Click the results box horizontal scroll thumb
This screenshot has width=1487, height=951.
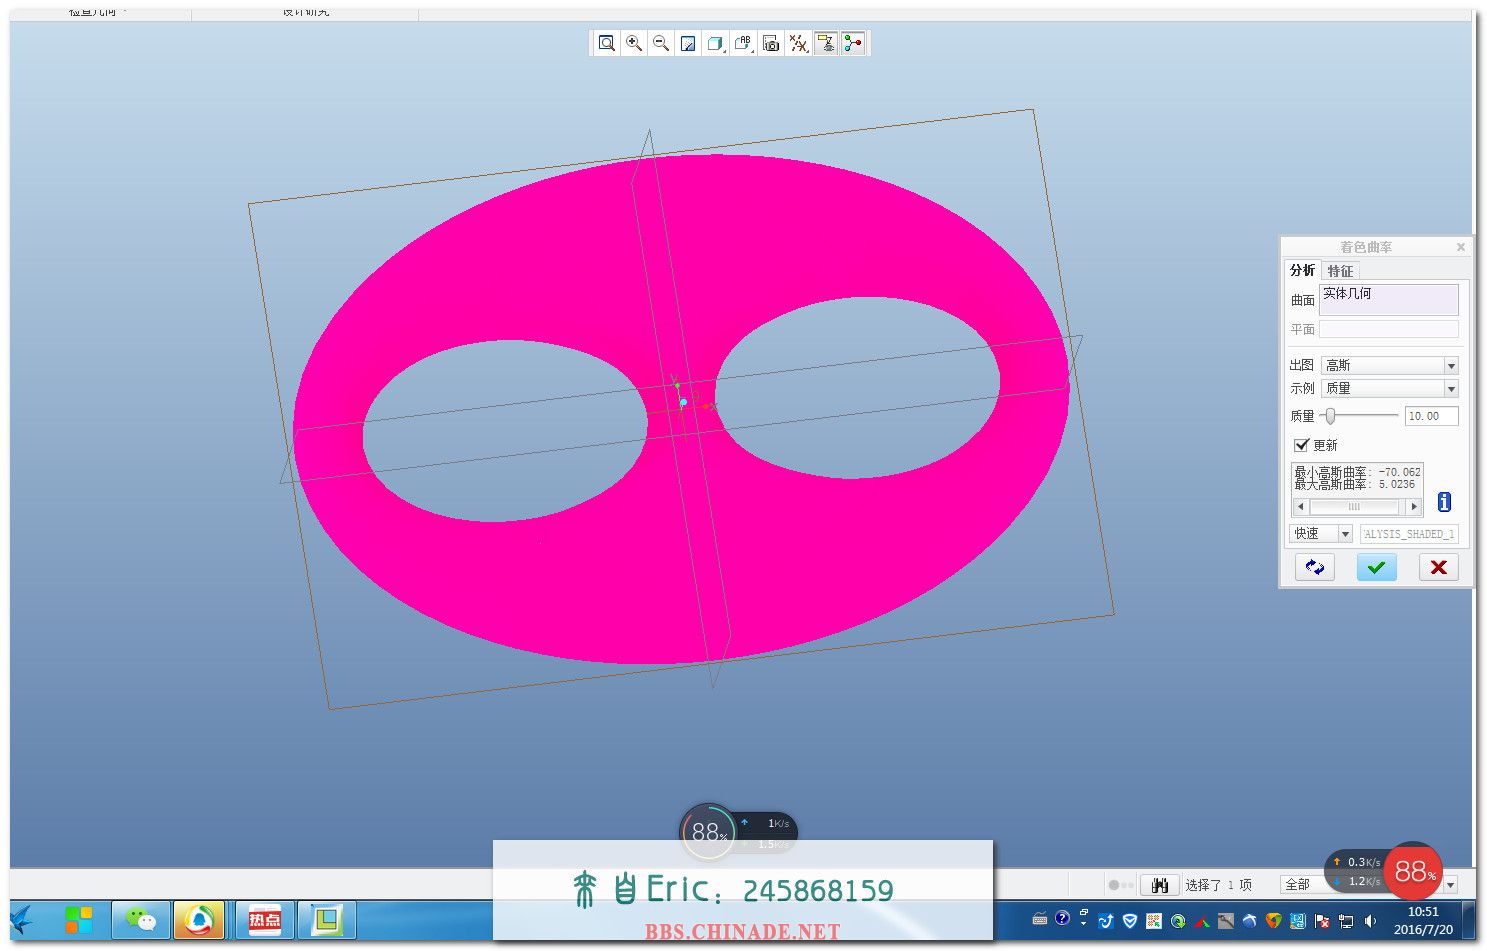point(1353,507)
